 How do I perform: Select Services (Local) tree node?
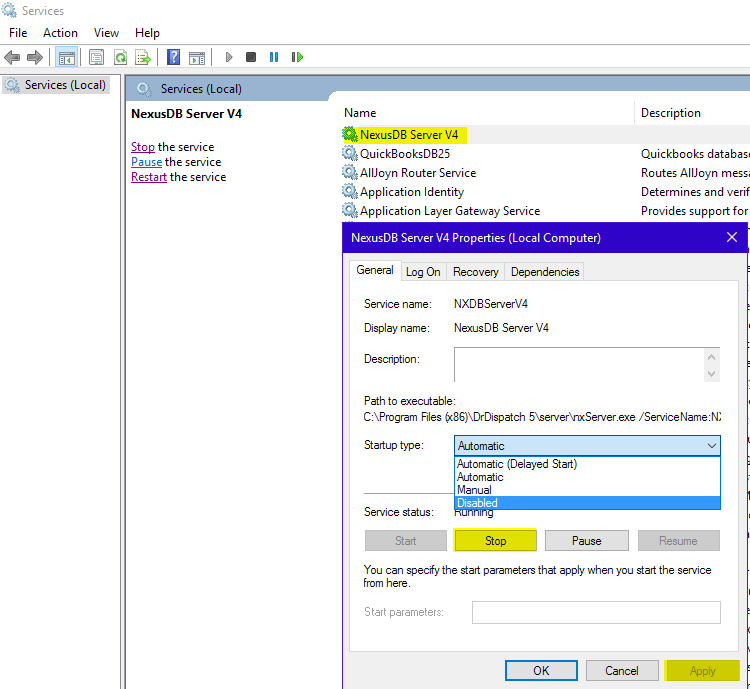[x=55, y=85]
